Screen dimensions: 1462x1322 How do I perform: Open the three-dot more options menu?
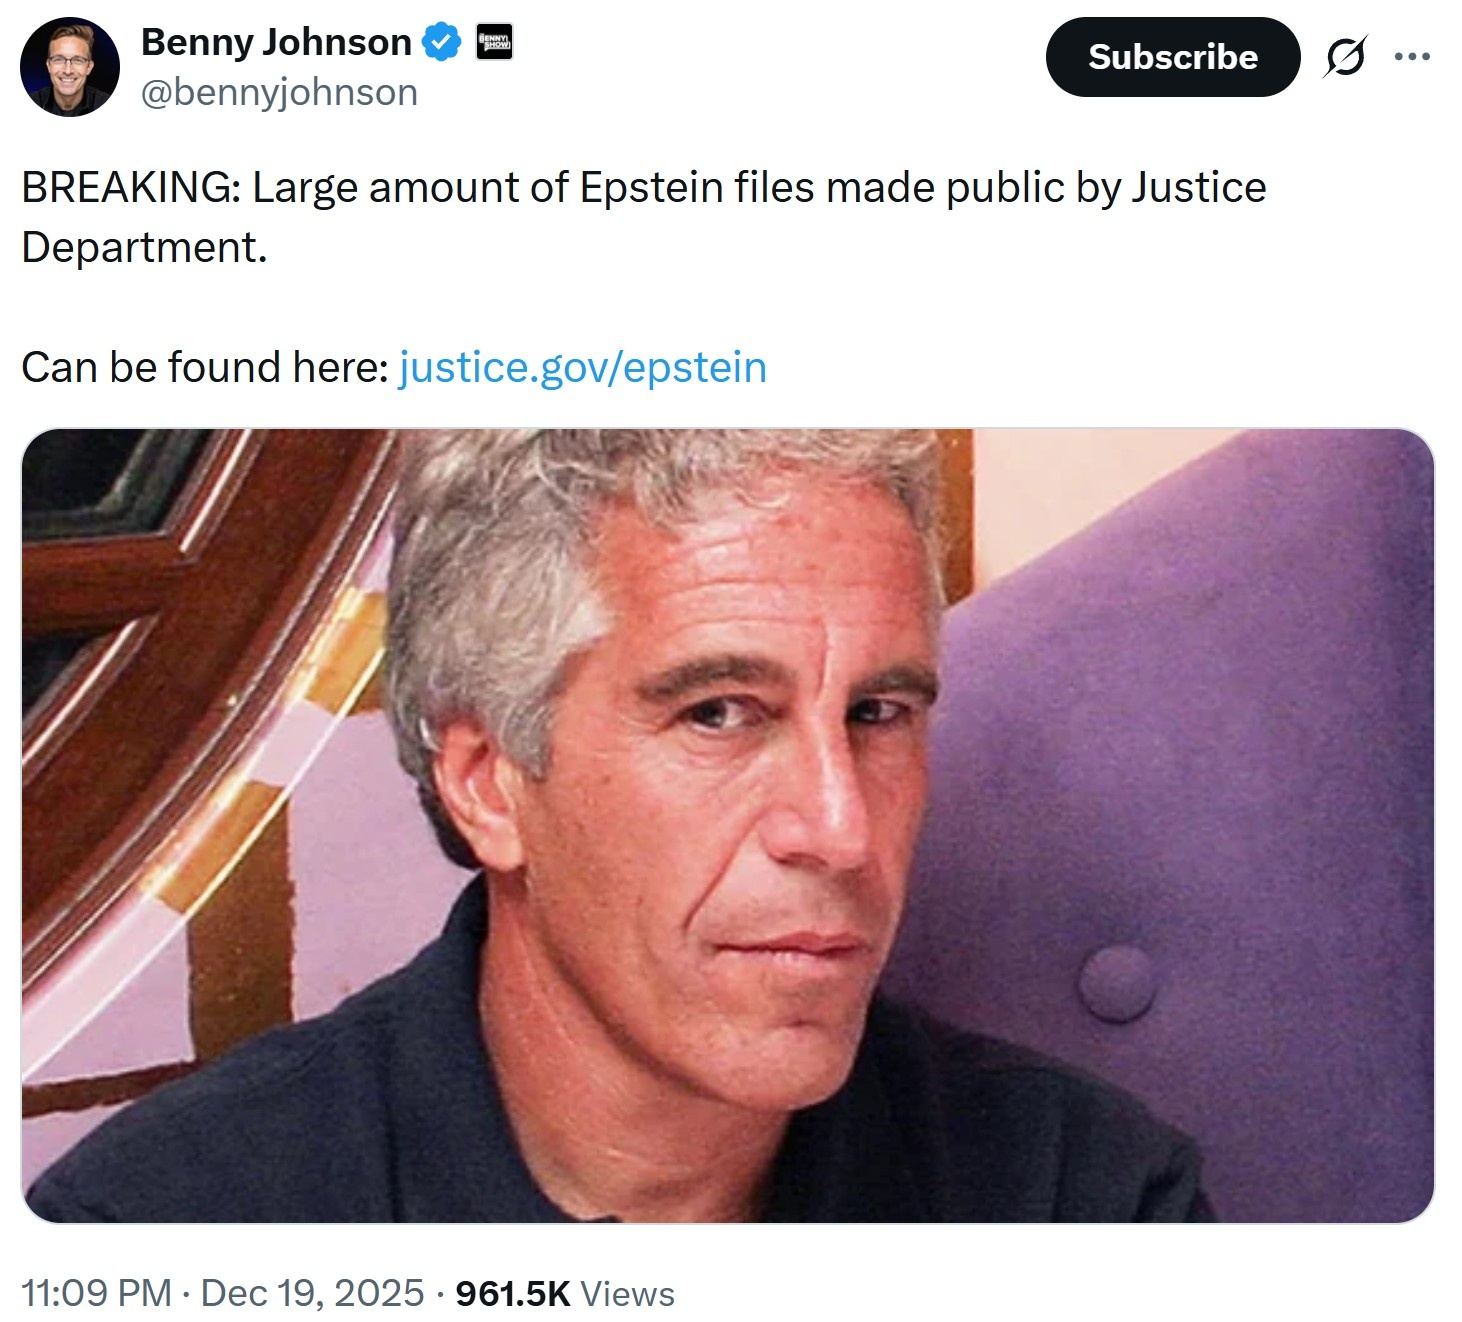point(1412,57)
